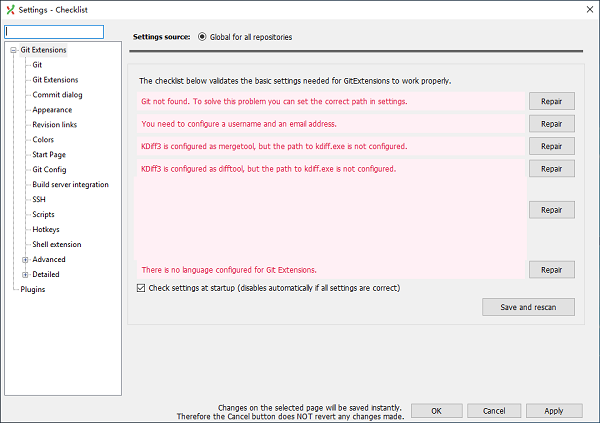
Task: Open Hotkeys settings page
Action: pyautogui.click(x=46, y=229)
